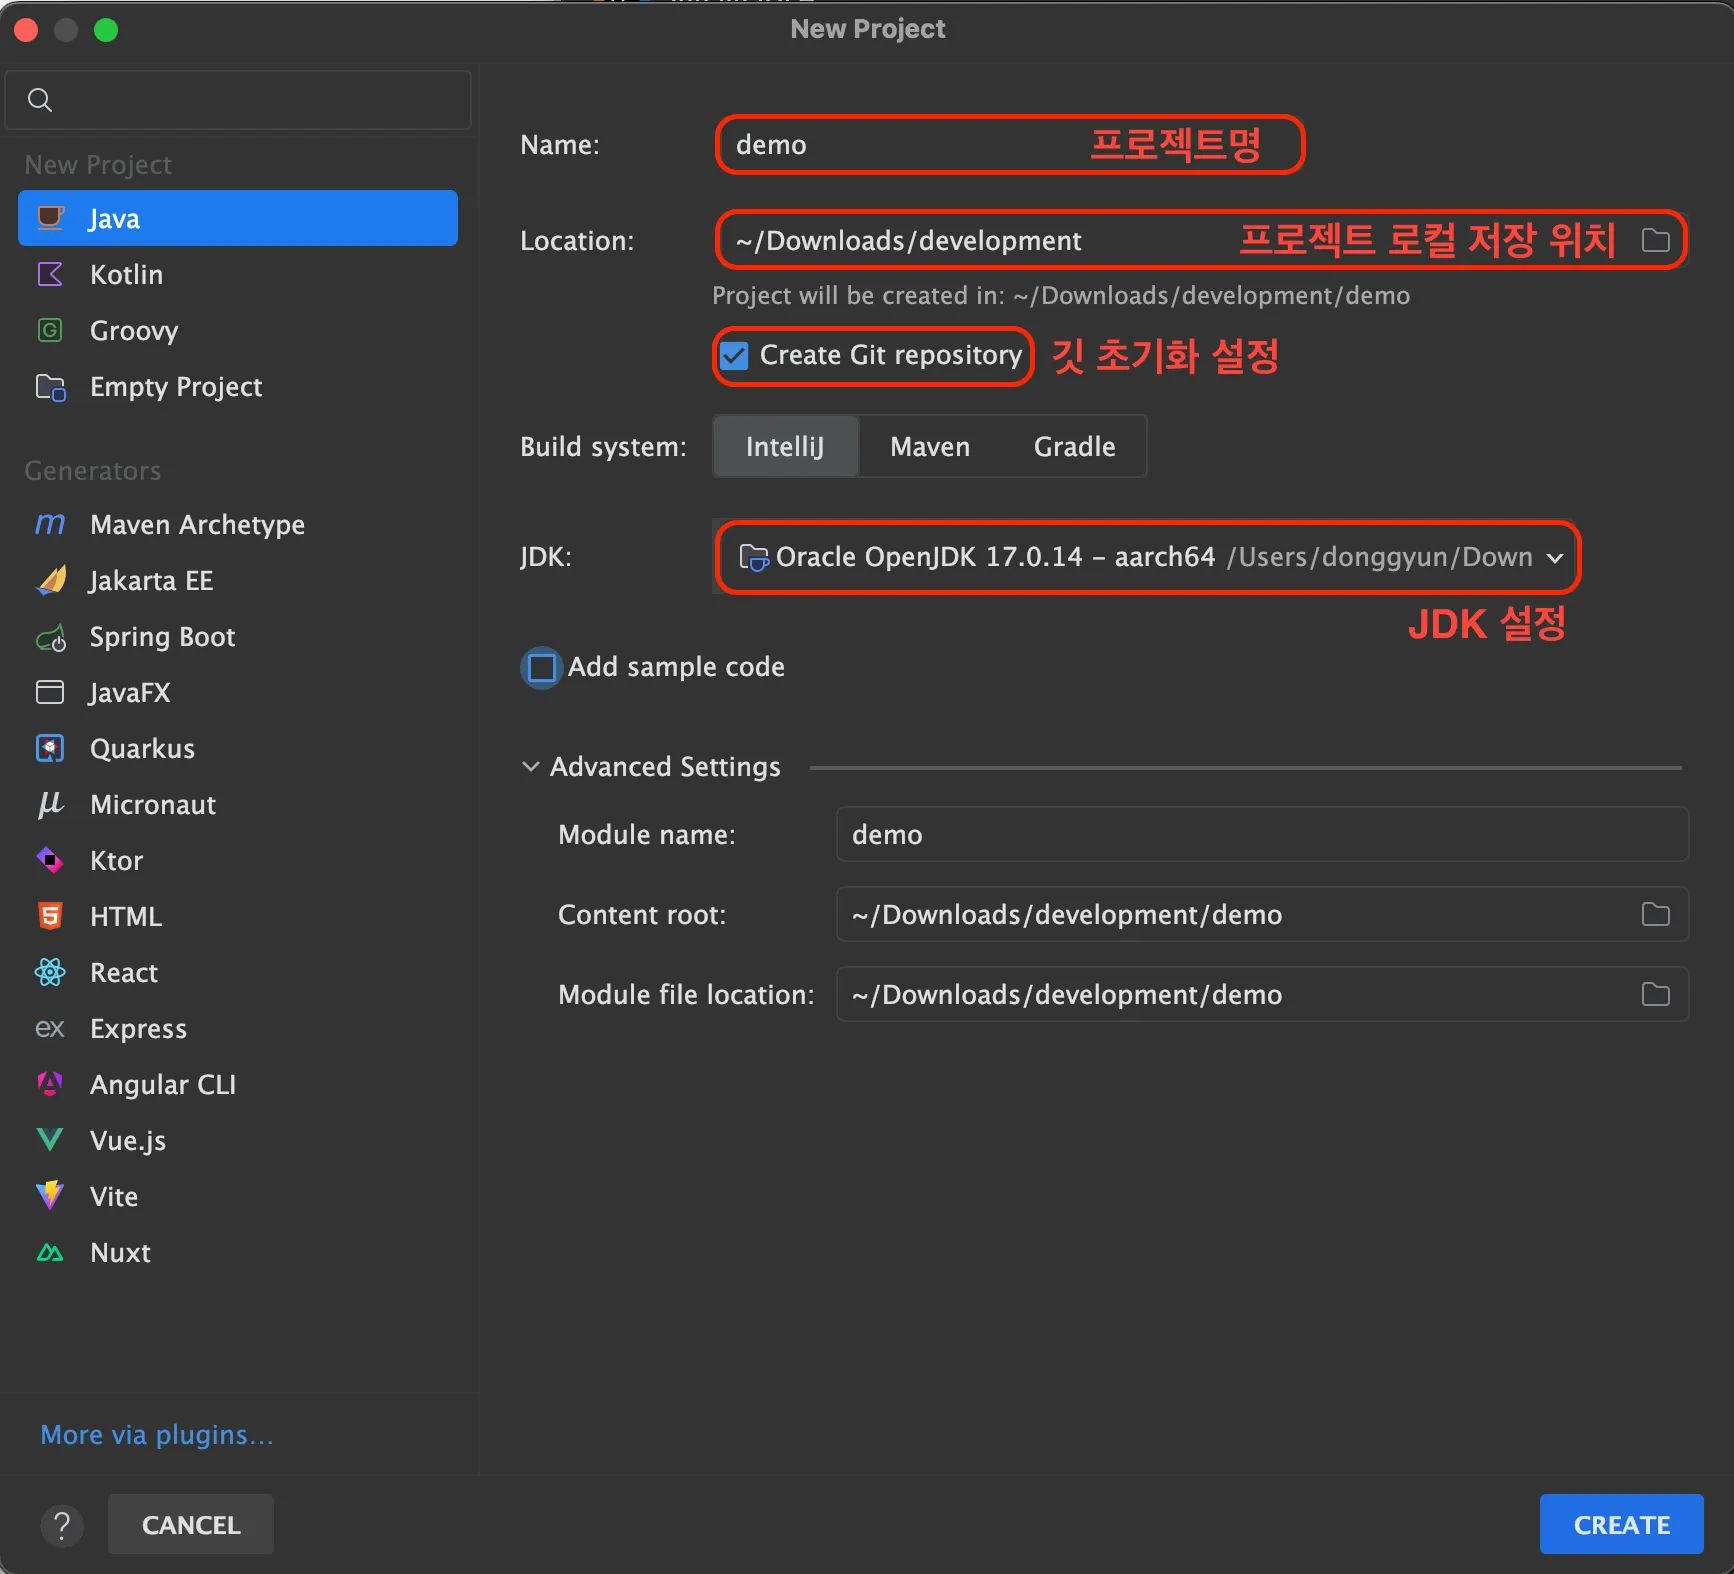Viewport: 1734px width, 1574px height.
Task: Click the Spring Boot icon
Action: (x=50, y=637)
